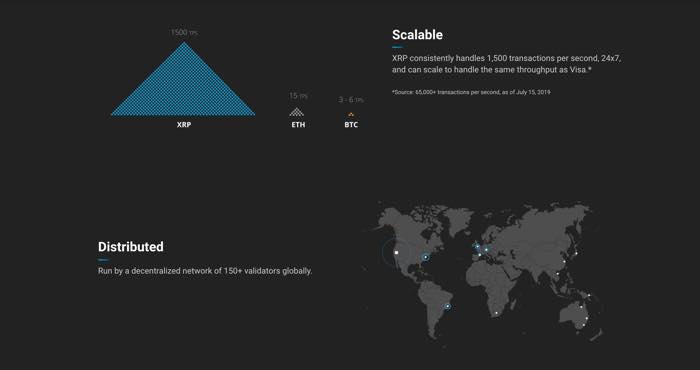700x370 pixels.
Task: Select the validator dot in Papua New Guinea
Action: click(589, 295)
